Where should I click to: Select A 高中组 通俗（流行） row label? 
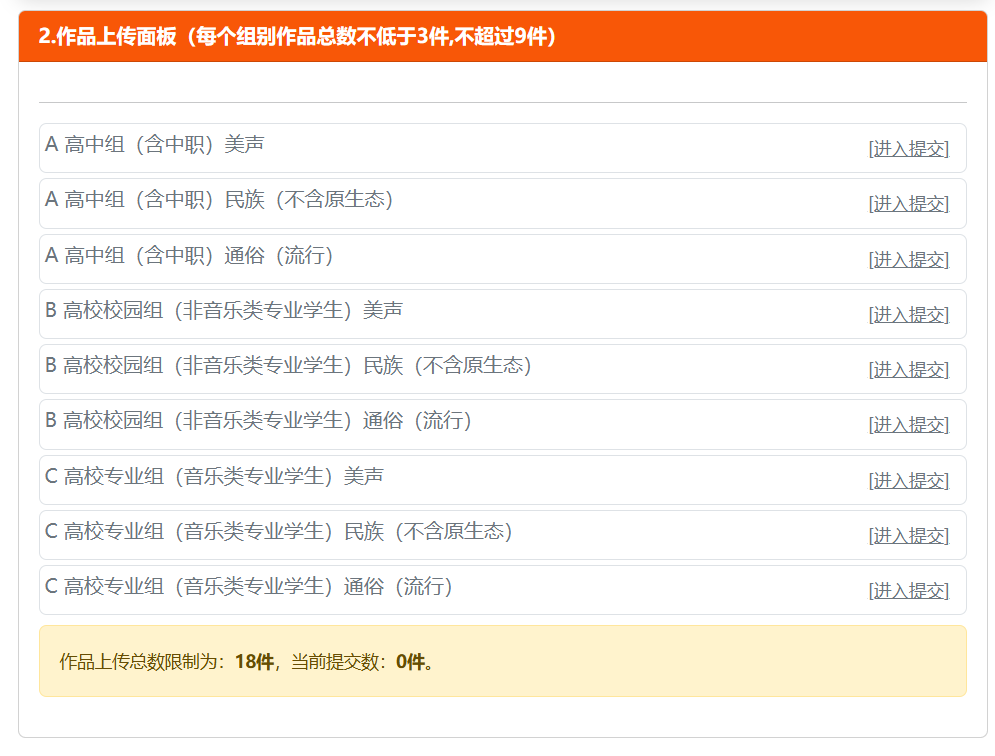pyautogui.click(x=189, y=255)
